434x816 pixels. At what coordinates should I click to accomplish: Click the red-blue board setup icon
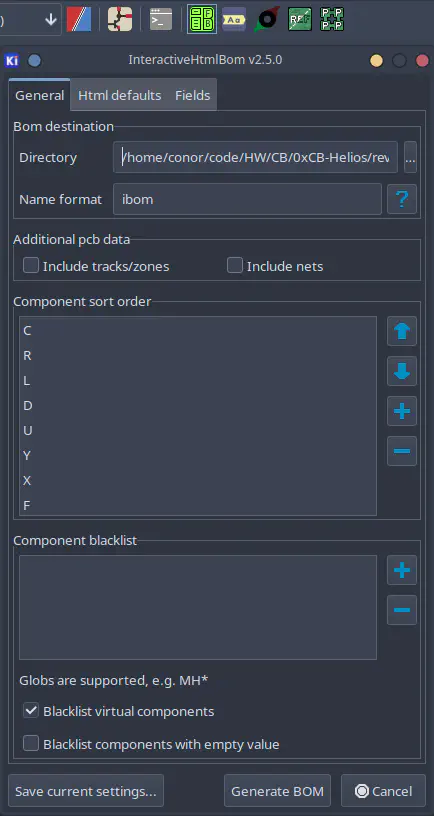(79, 20)
